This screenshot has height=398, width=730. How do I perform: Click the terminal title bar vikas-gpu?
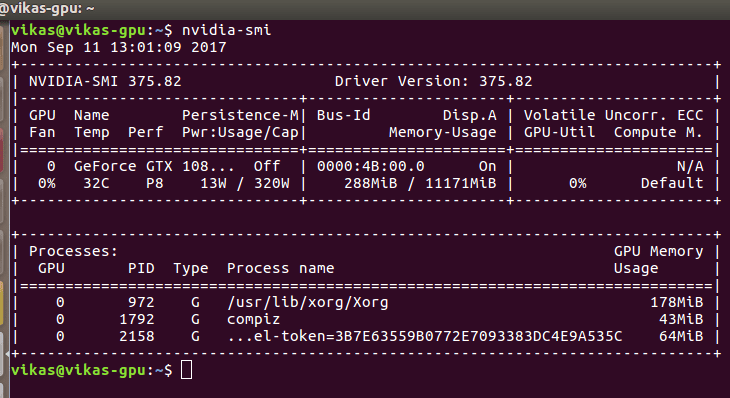click(x=47, y=9)
